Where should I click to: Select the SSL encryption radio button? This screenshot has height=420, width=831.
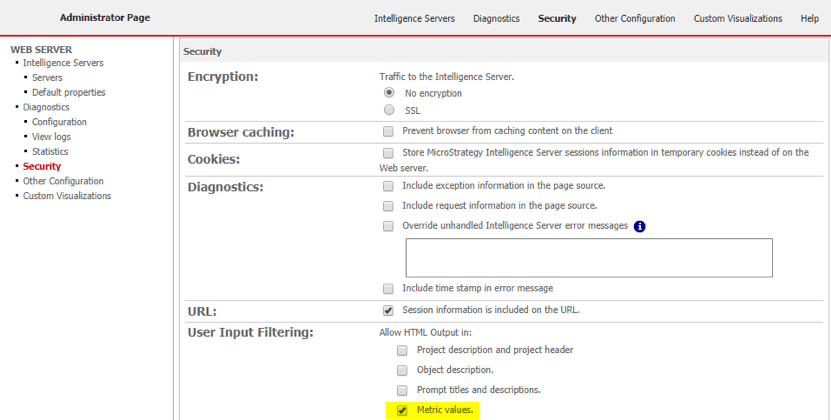(389, 110)
